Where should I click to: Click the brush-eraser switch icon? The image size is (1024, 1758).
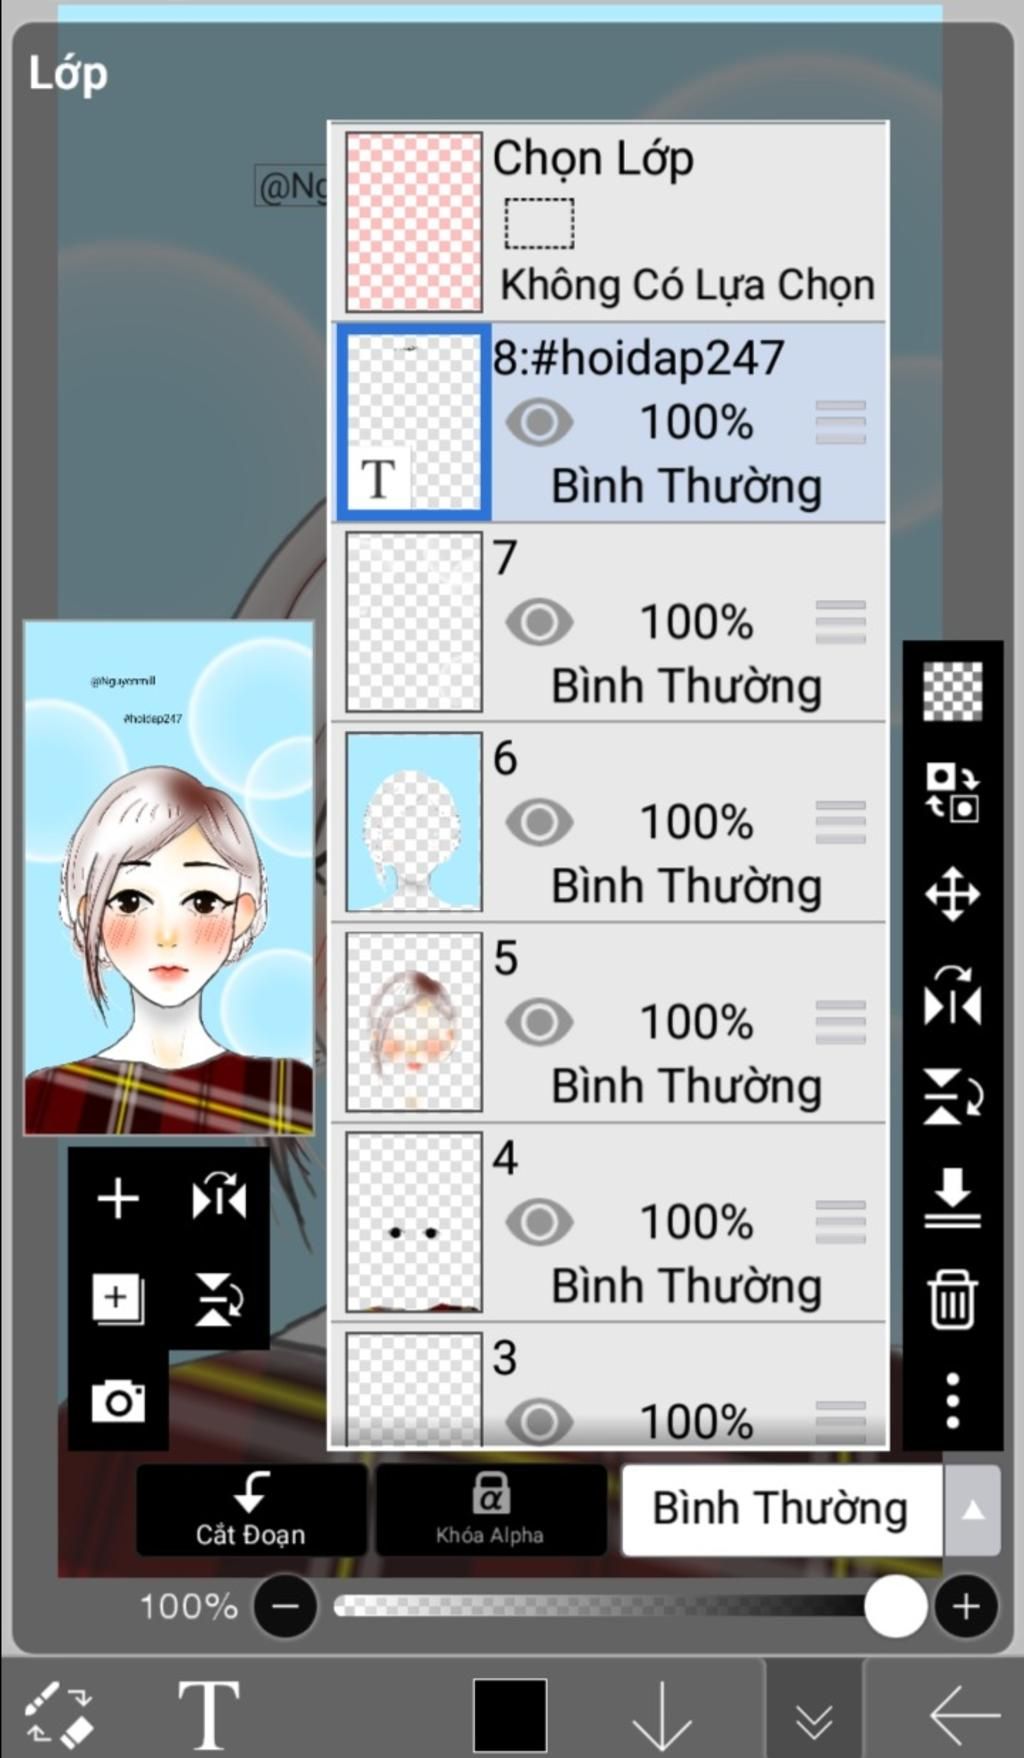[59, 1714]
